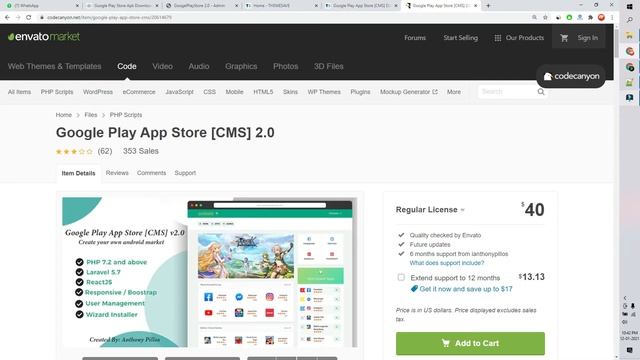This screenshot has width=640, height=360.
Task: Select Graphics in the main navigation
Action: pos(241,66)
